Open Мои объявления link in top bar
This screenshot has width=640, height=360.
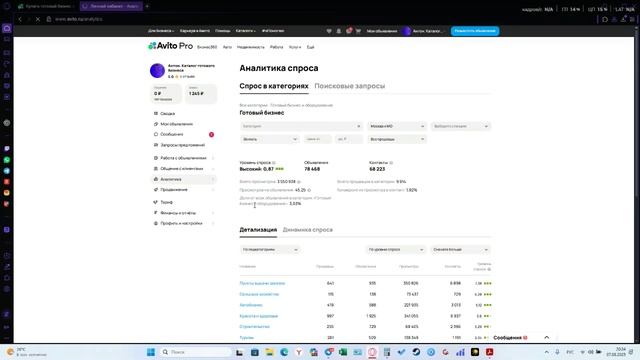382,31
